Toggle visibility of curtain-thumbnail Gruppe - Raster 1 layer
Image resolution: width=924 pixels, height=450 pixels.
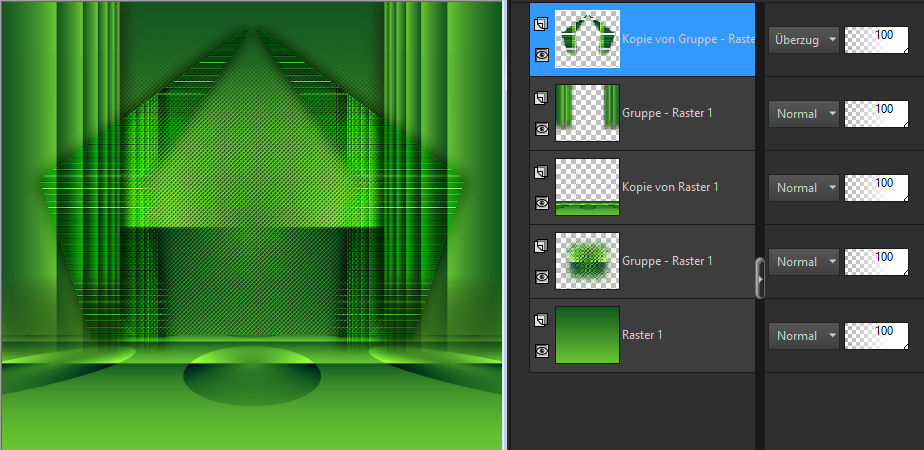[542, 129]
